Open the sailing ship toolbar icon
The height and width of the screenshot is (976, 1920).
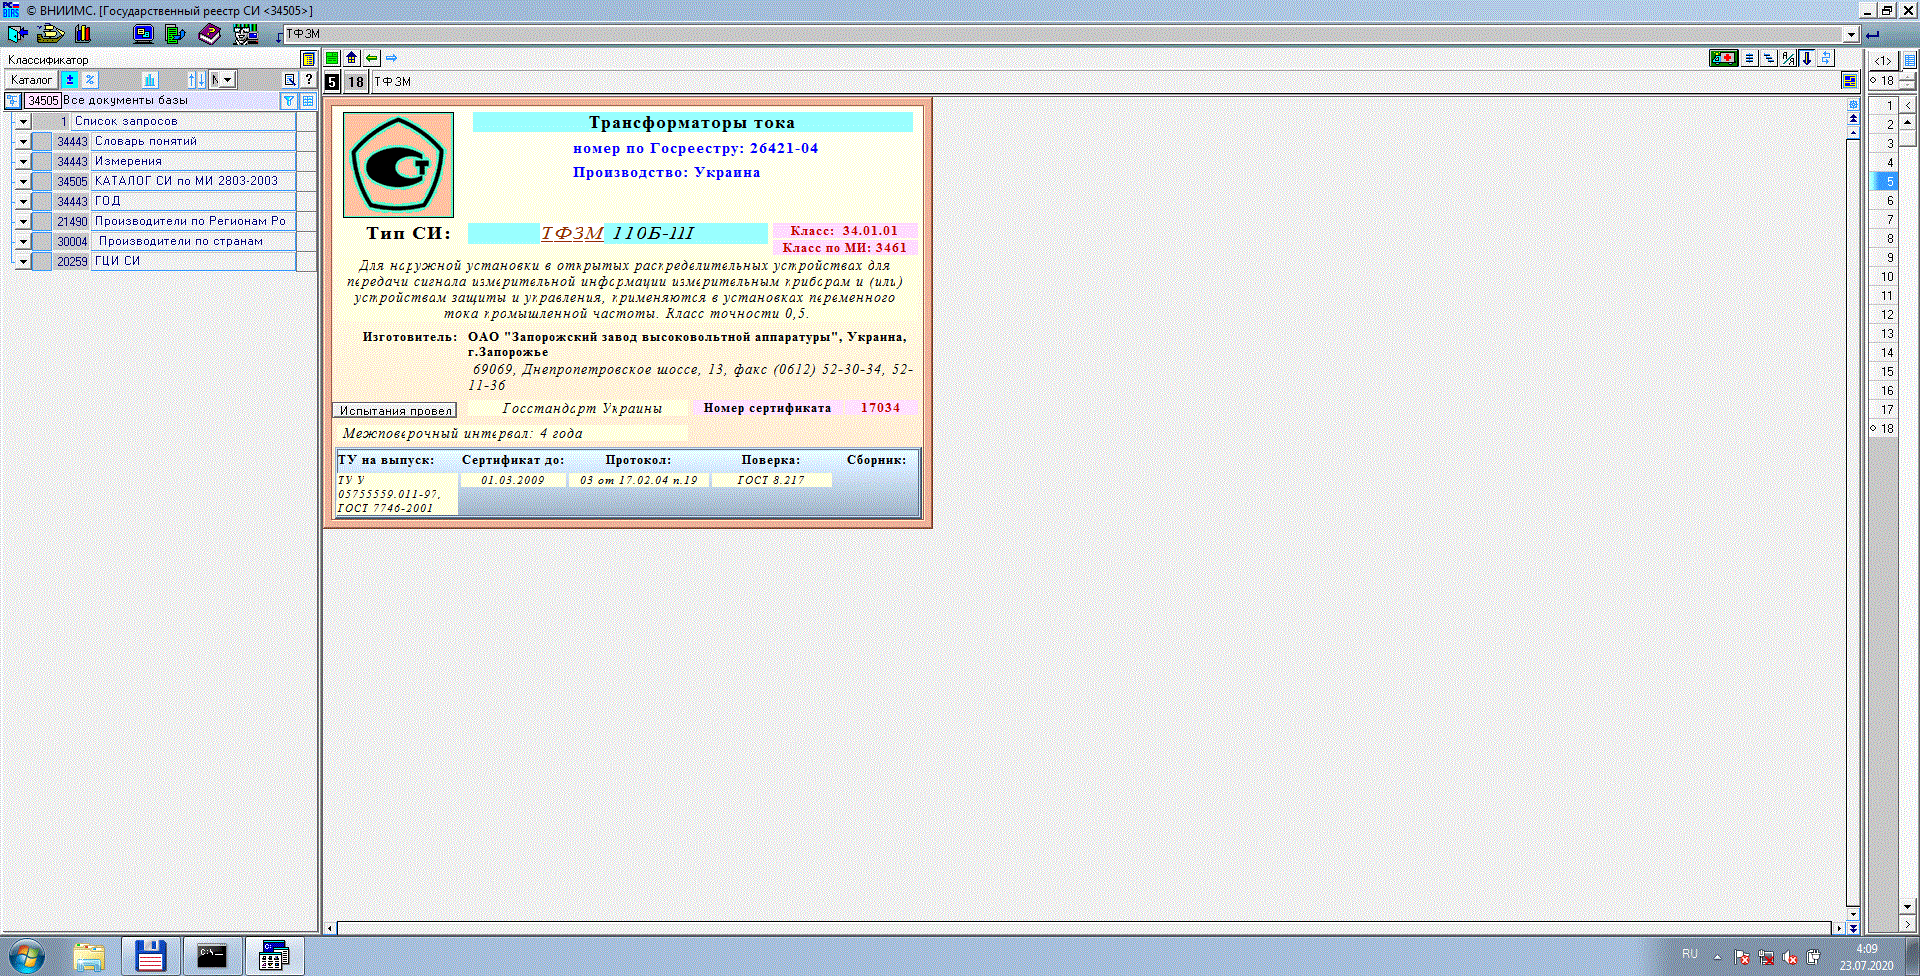(x=50, y=34)
